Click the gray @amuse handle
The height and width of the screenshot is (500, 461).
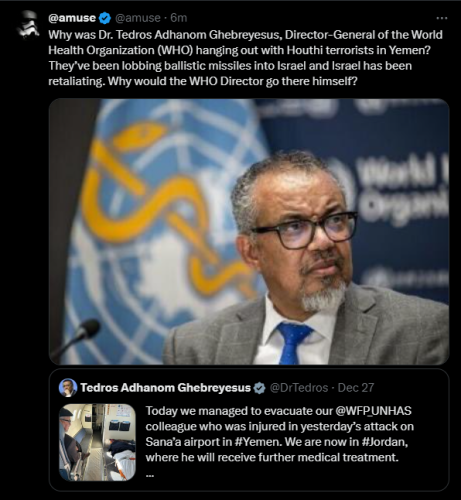(137, 18)
